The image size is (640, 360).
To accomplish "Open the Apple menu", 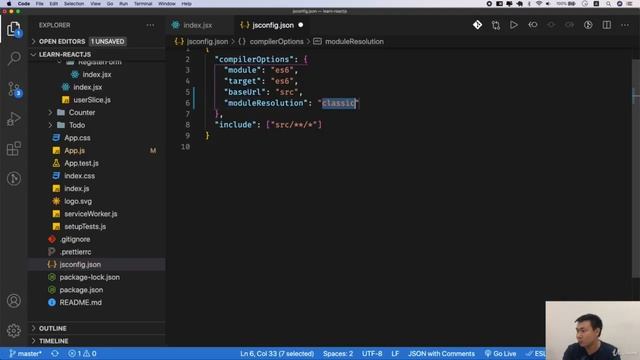I will (x=9, y=4).
